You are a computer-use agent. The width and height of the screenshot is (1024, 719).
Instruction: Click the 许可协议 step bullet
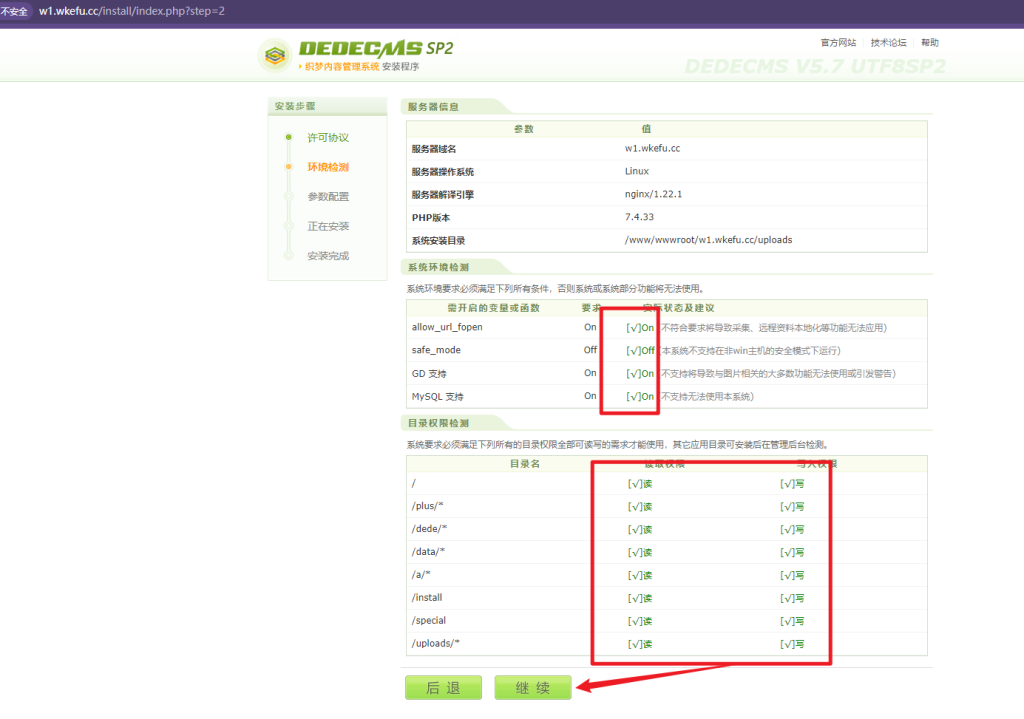pos(289,137)
